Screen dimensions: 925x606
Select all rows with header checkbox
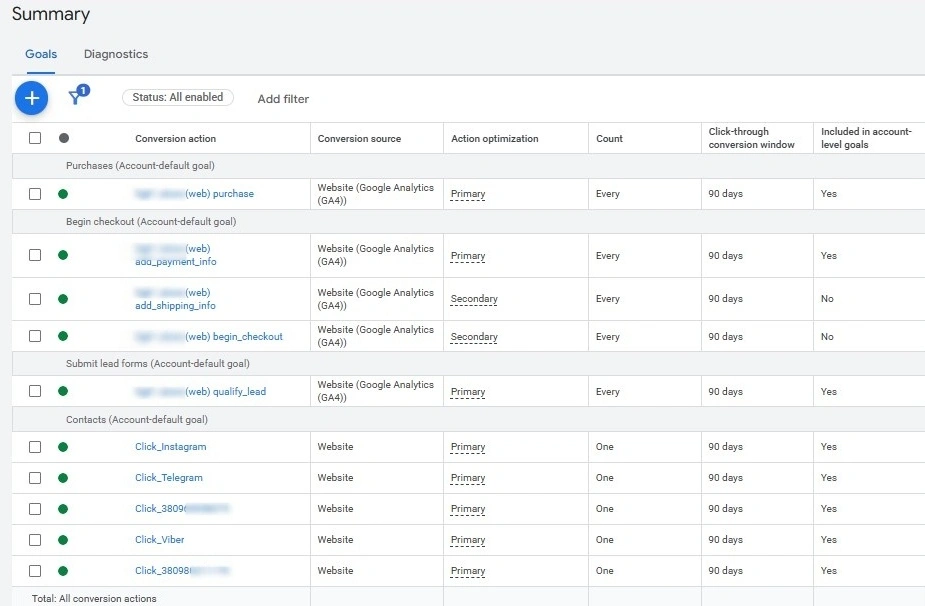[x=35, y=137]
